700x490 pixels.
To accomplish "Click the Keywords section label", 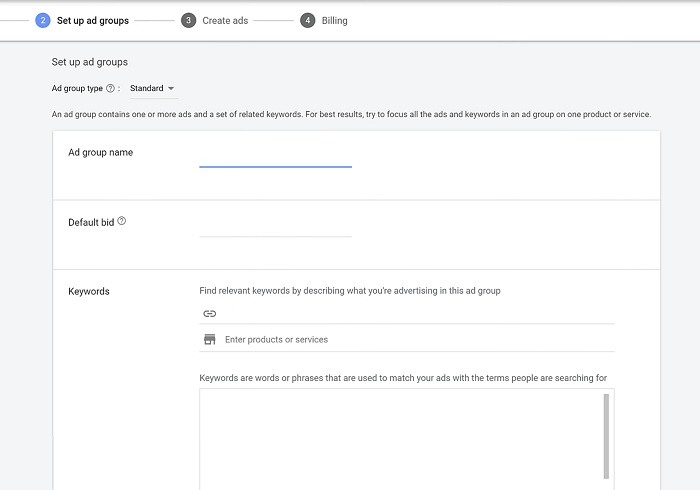I will point(89,291).
